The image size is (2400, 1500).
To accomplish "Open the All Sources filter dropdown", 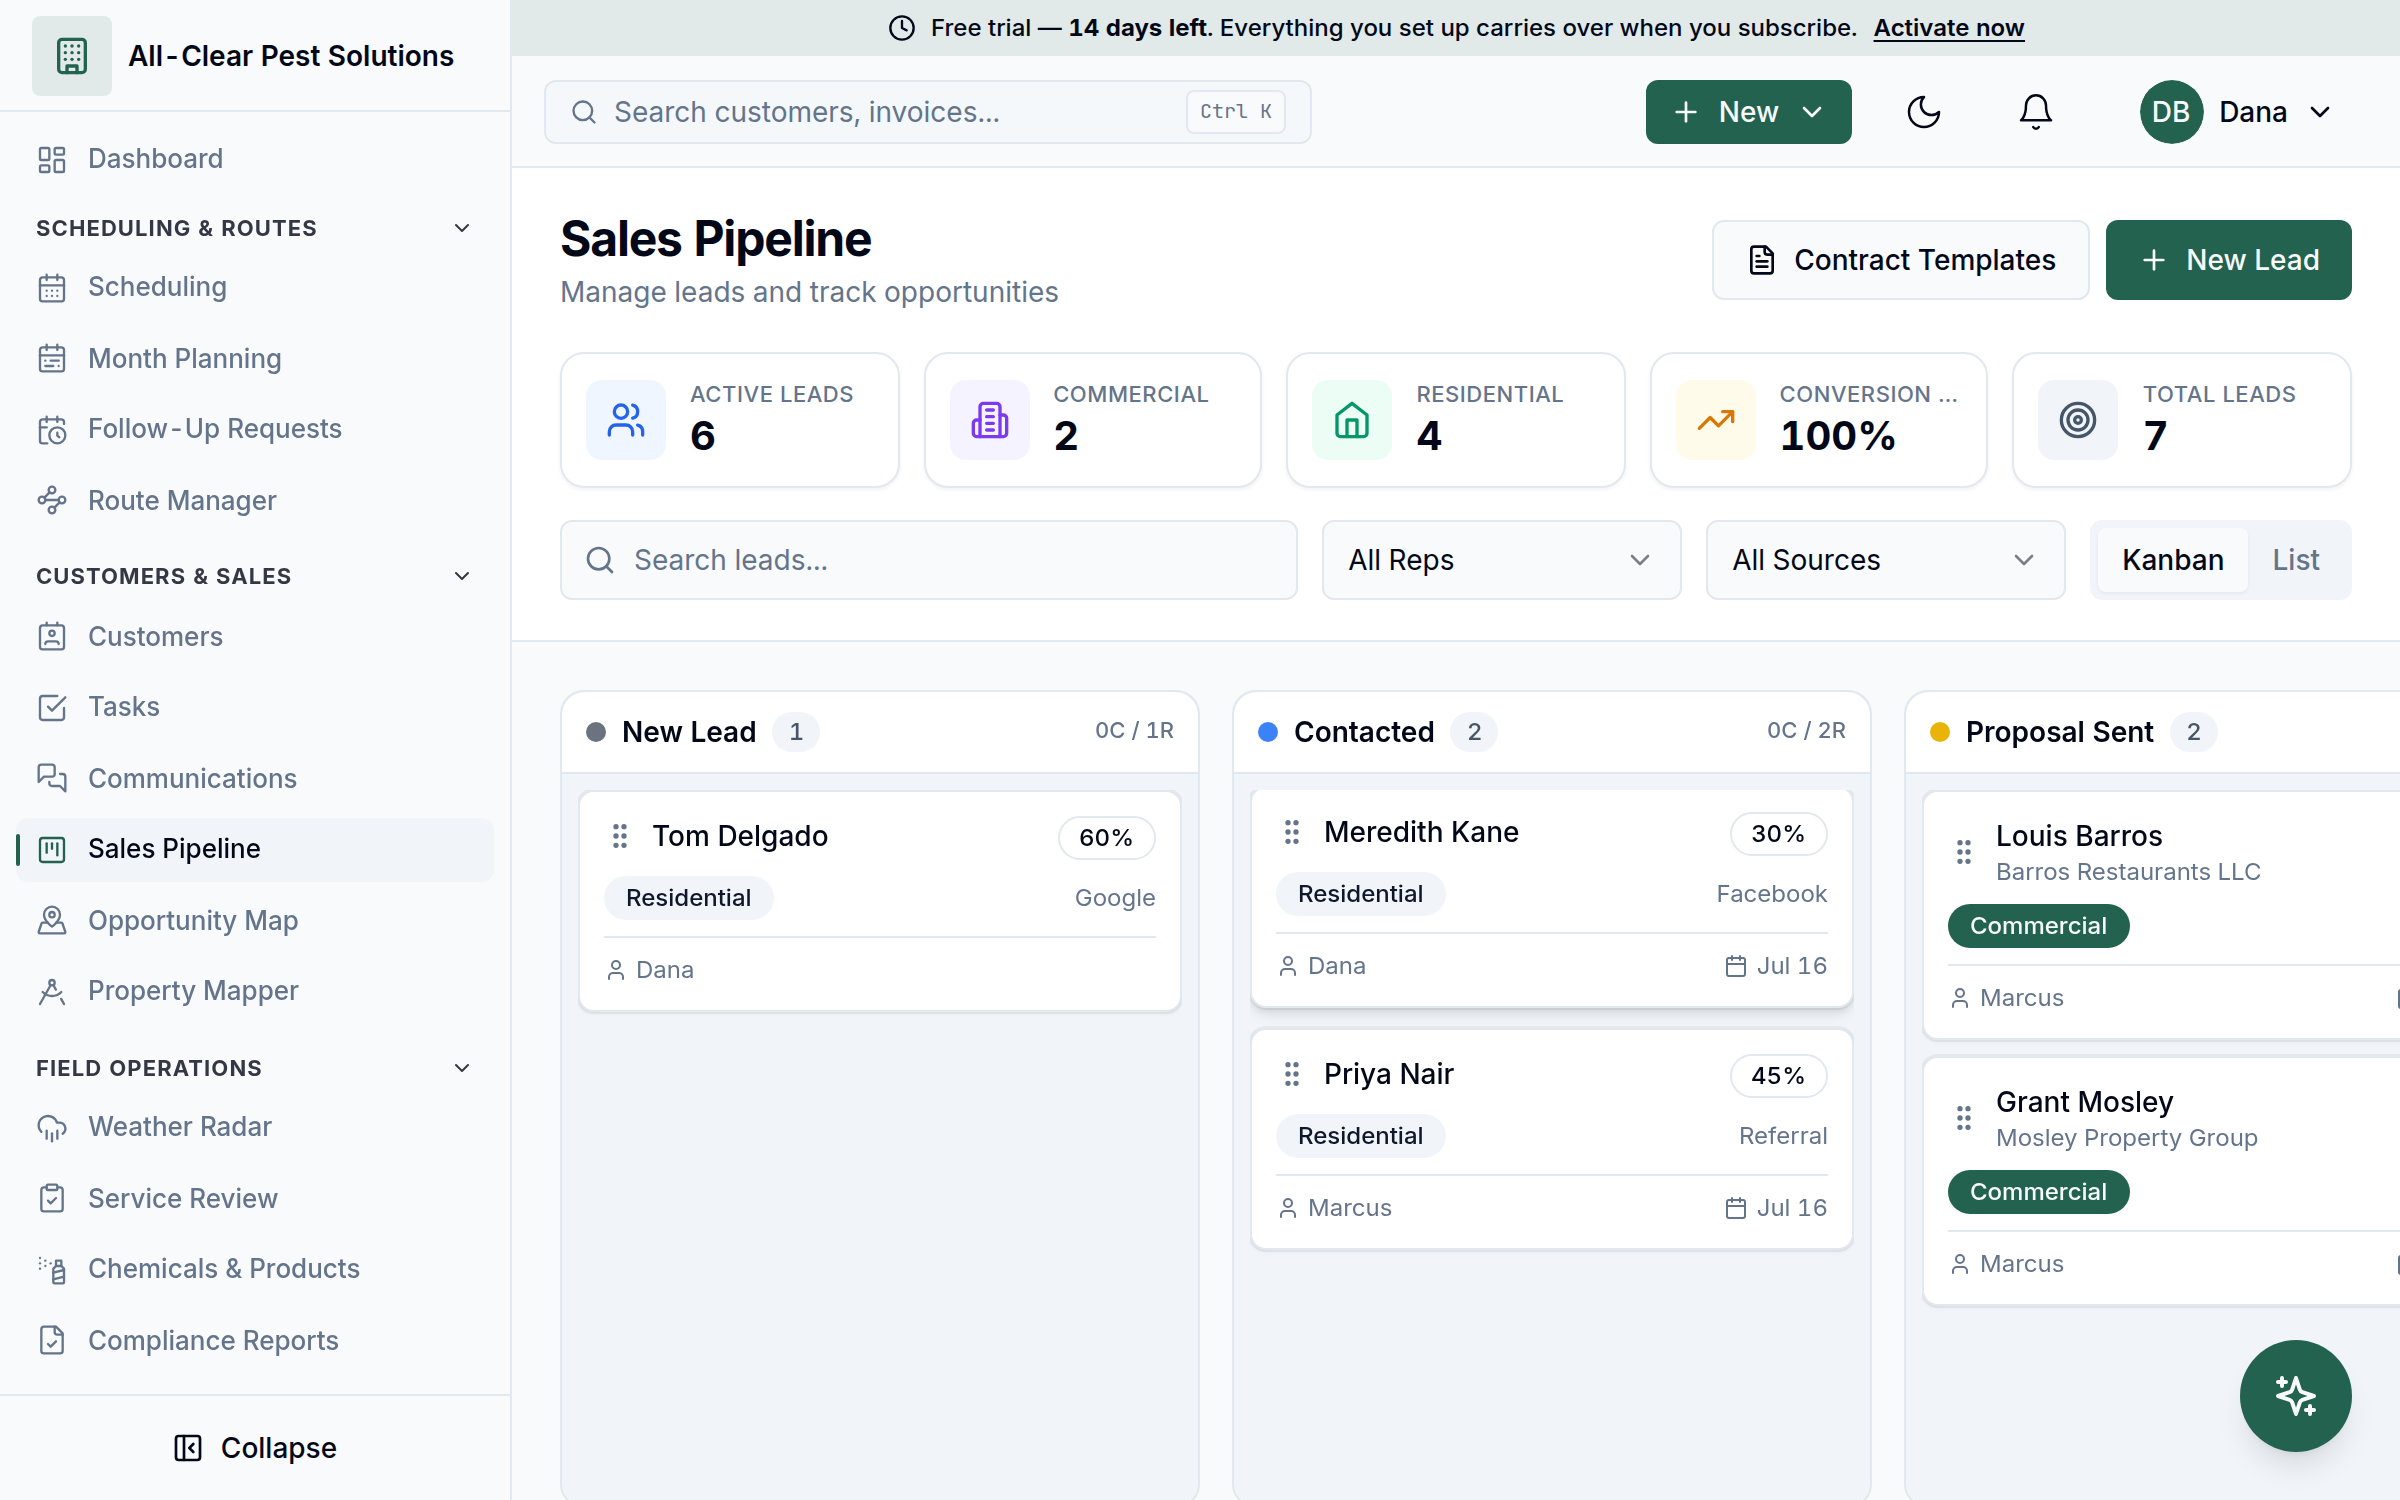I will coord(1885,560).
